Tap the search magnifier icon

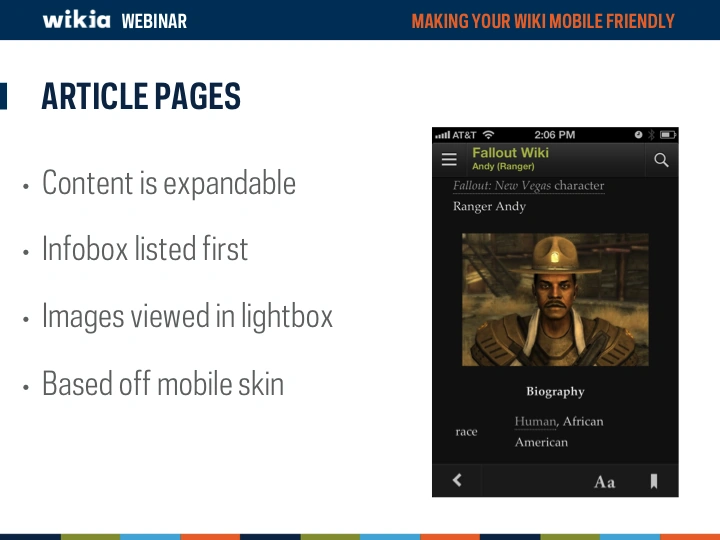click(661, 160)
